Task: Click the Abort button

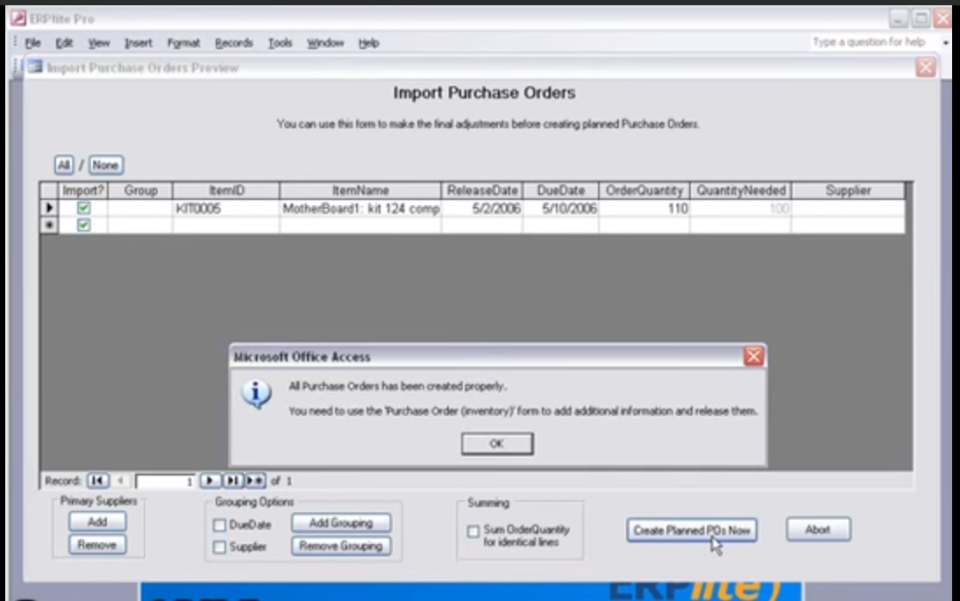Action: (x=818, y=529)
